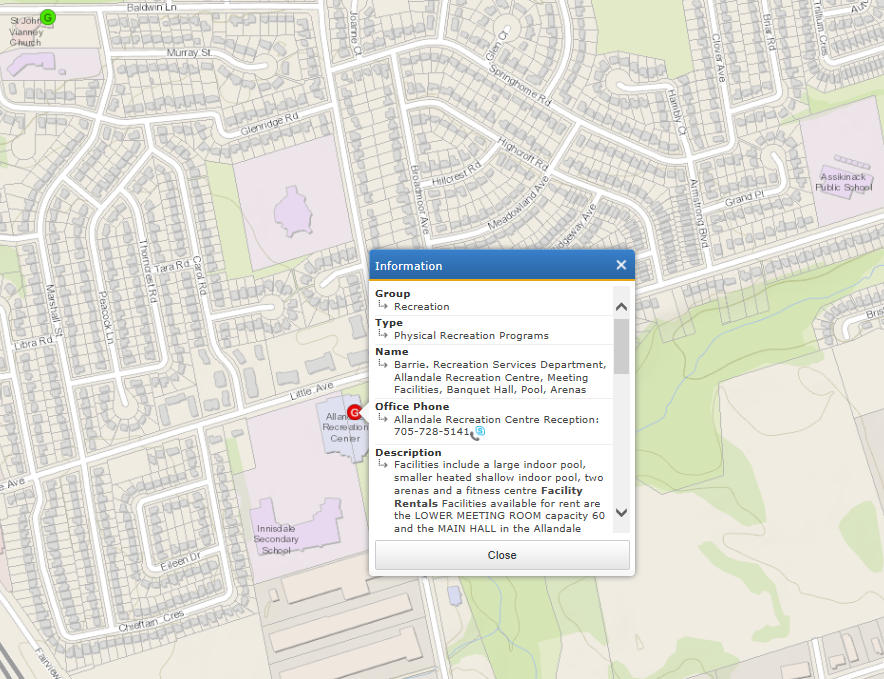Click the 'Springhome Rd' street label
The height and width of the screenshot is (679, 884).
coord(520,85)
